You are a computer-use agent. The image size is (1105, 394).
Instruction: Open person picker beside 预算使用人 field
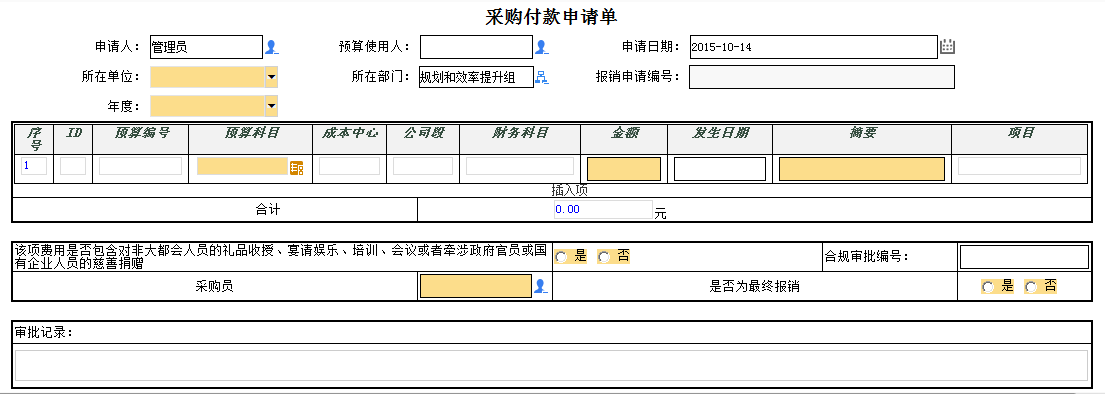pos(541,47)
